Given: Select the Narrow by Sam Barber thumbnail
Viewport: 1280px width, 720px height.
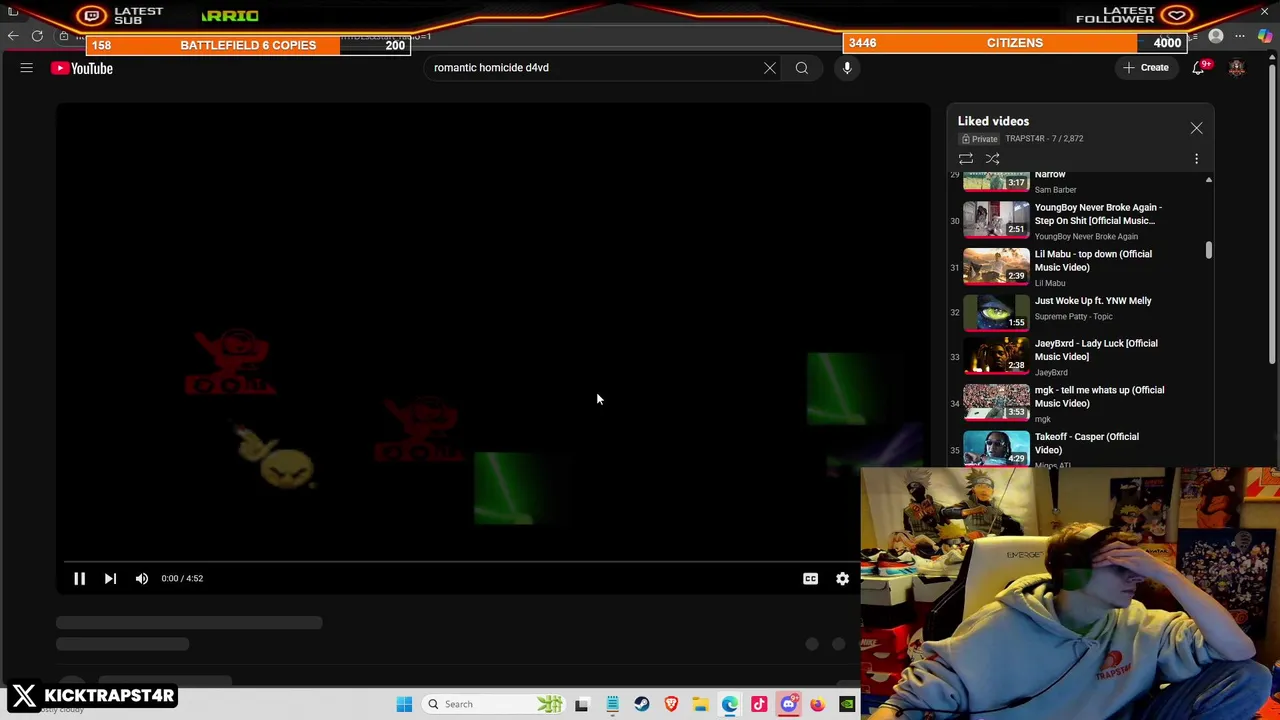Looking at the screenshot, I should coord(996,182).
